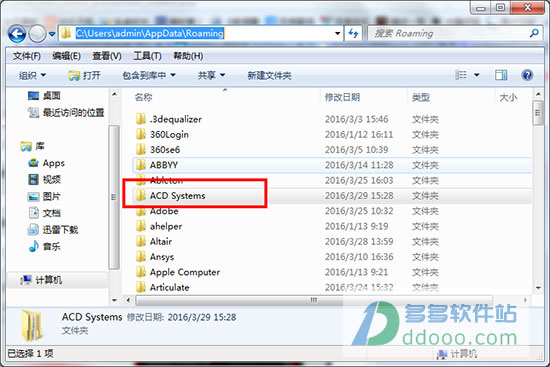Select the ACD Systems folder icon
This screenshot has height=367, width=550.
[141, 195]
